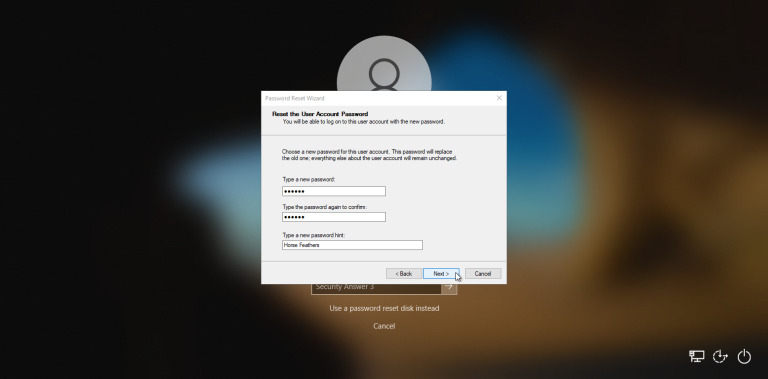Submit Security Answer 3 with the arrow button
Screen dimensions: 768x379
coord(449,287)
